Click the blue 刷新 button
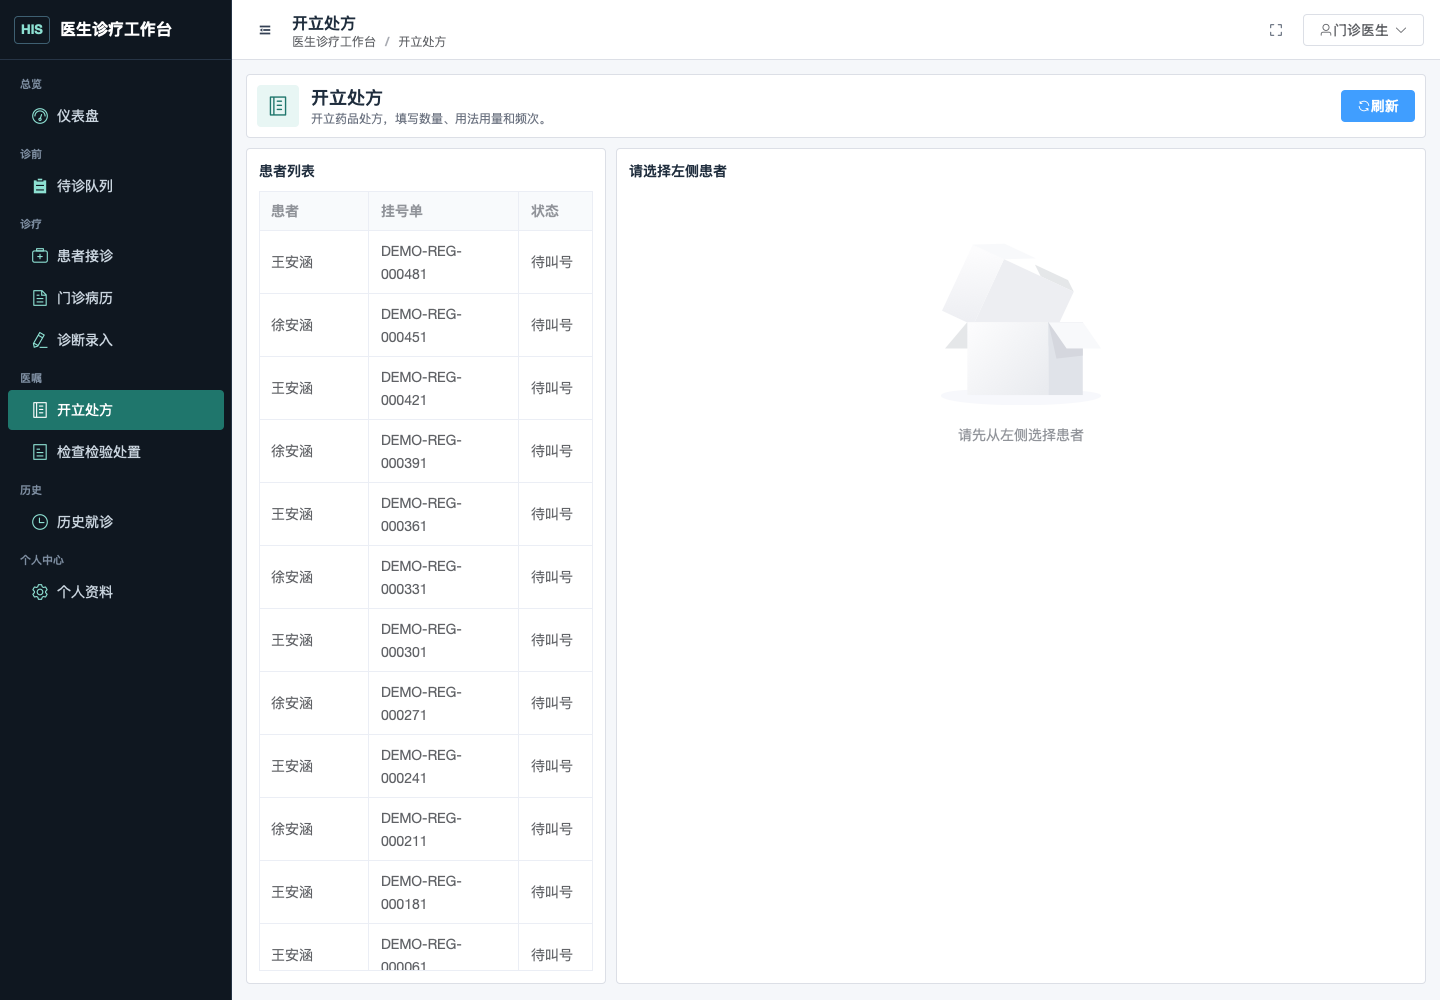 tap(1378, 106)
